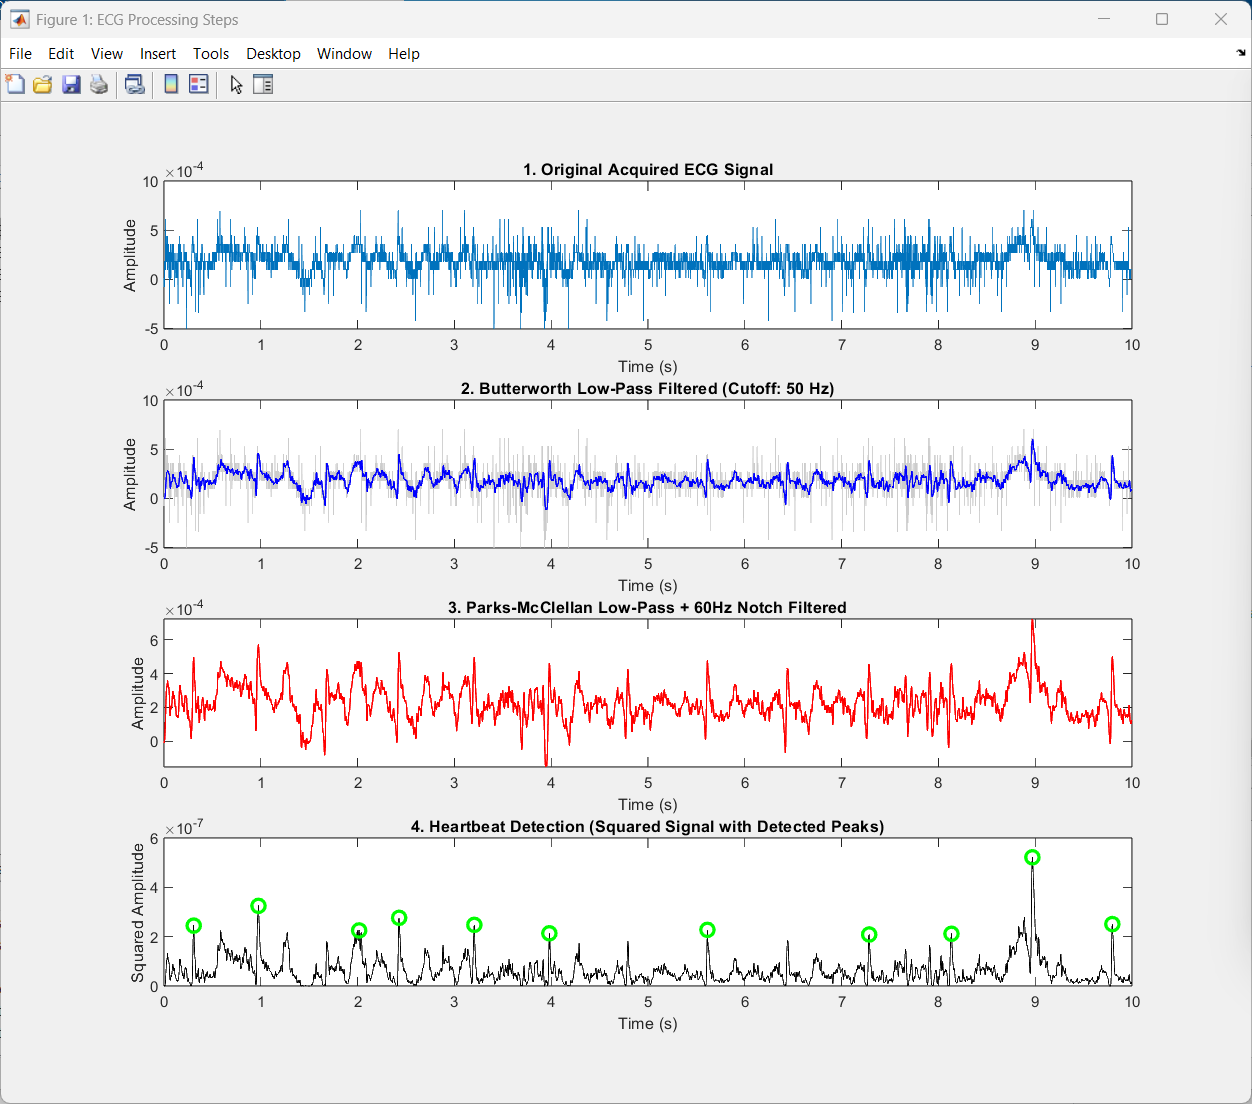This screenshot has width=1252, height=1104.
Task: Insert a legend from the toolbar
Action: click(199, 84)
